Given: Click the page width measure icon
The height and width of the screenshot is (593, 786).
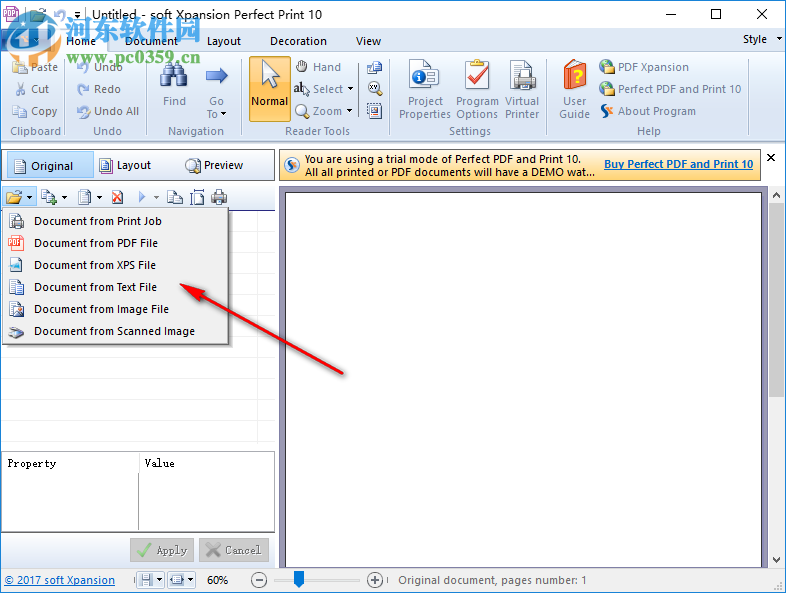Looking at the screenshot, I should (x=197, y=197).
